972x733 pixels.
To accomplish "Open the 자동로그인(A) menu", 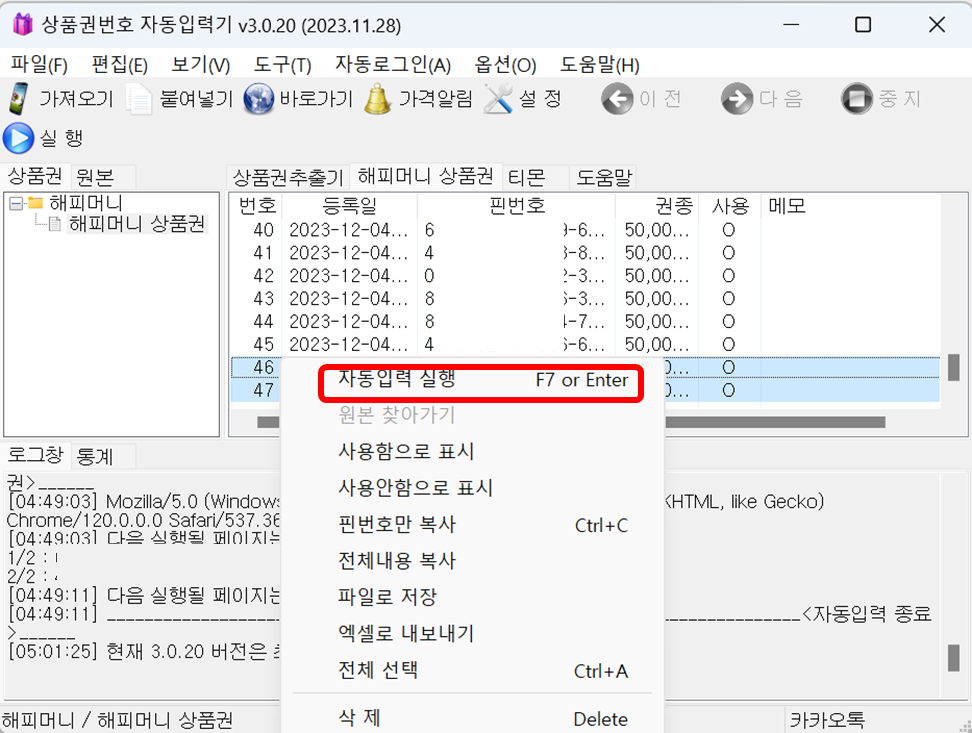I will [x=393, y=64].
